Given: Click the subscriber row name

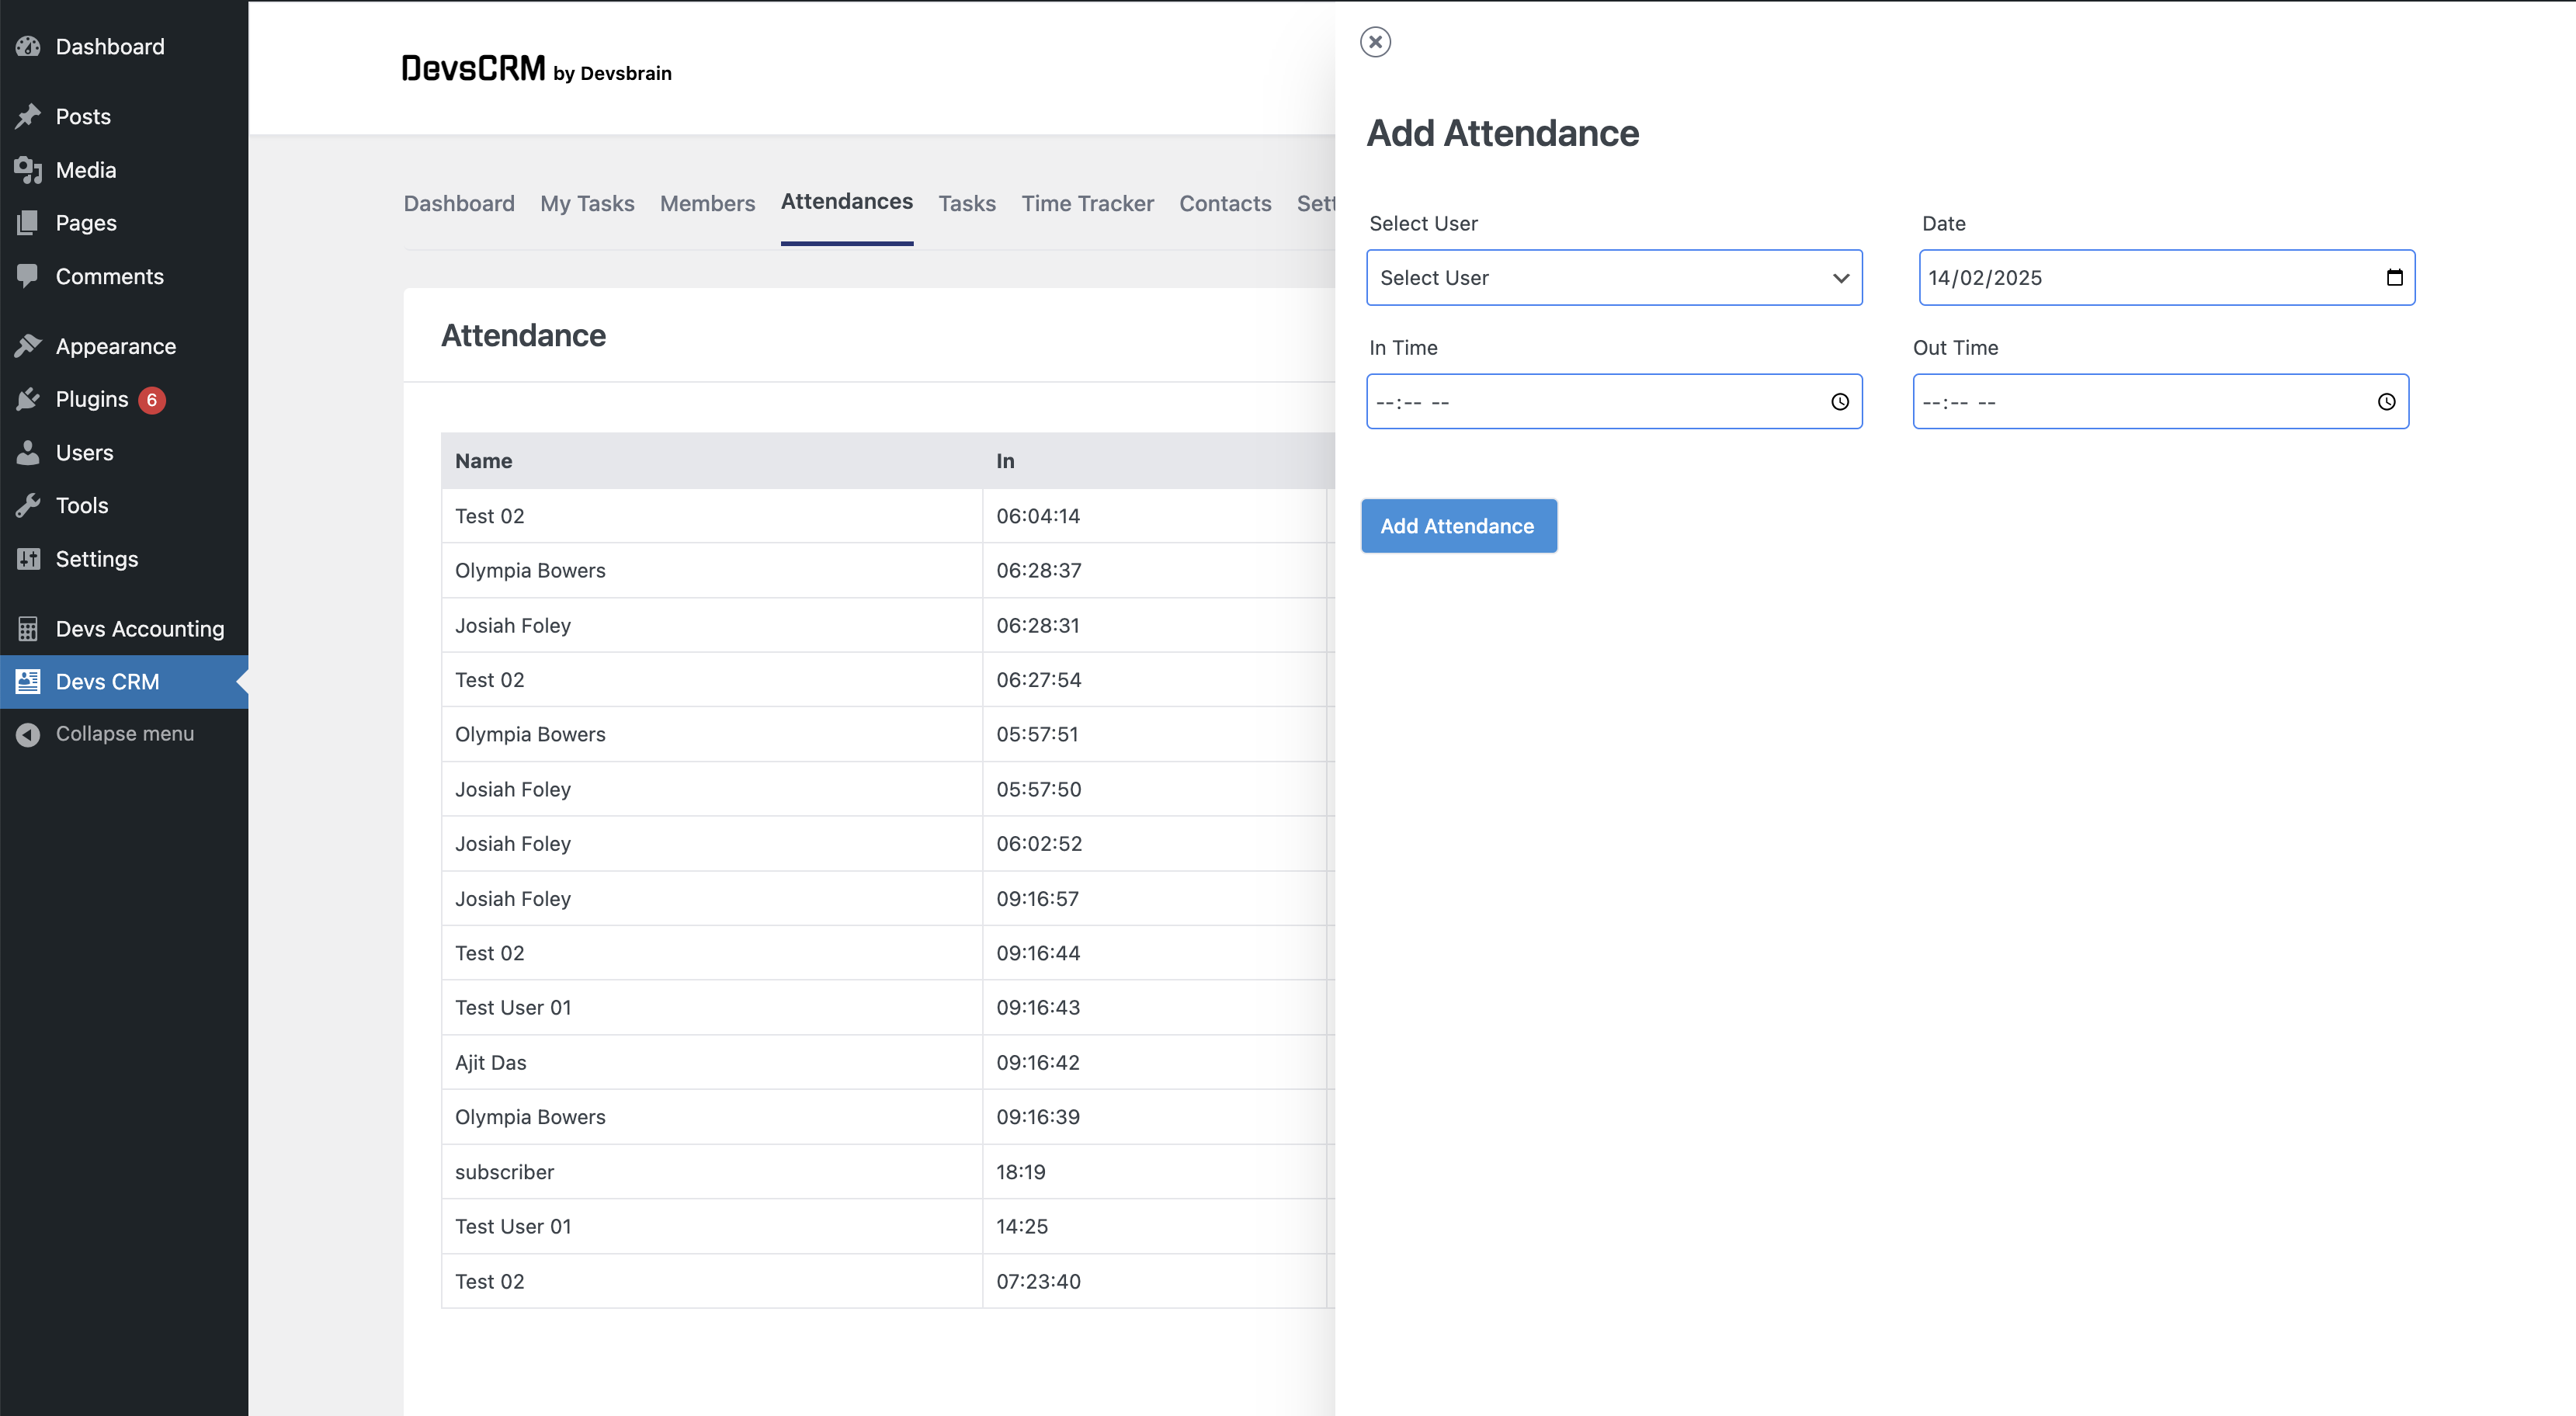Looking at the screenshot, I should [x=504, y=1172].
